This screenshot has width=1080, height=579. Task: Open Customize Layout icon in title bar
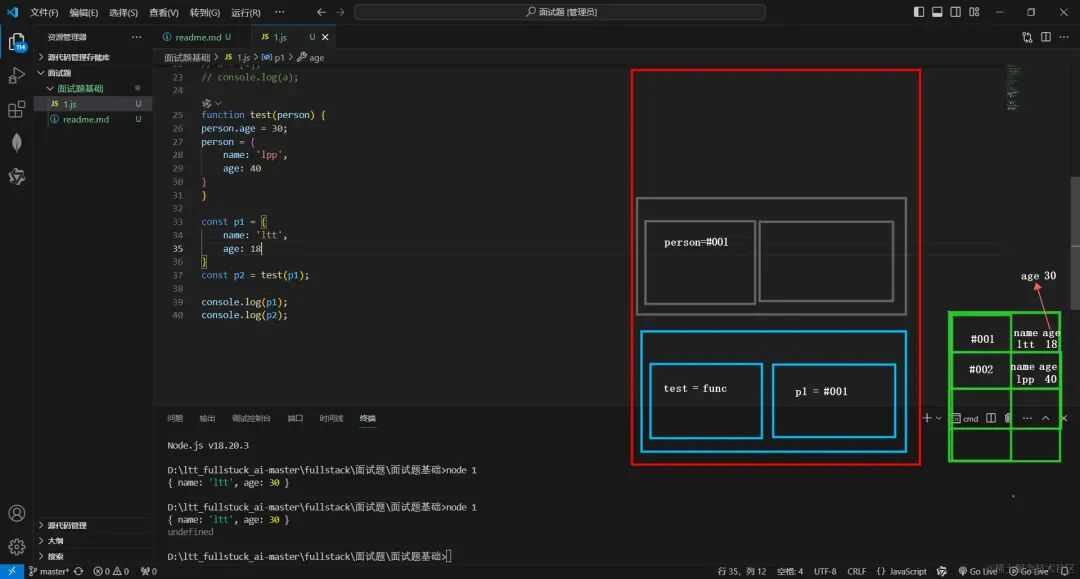(974, 12)
